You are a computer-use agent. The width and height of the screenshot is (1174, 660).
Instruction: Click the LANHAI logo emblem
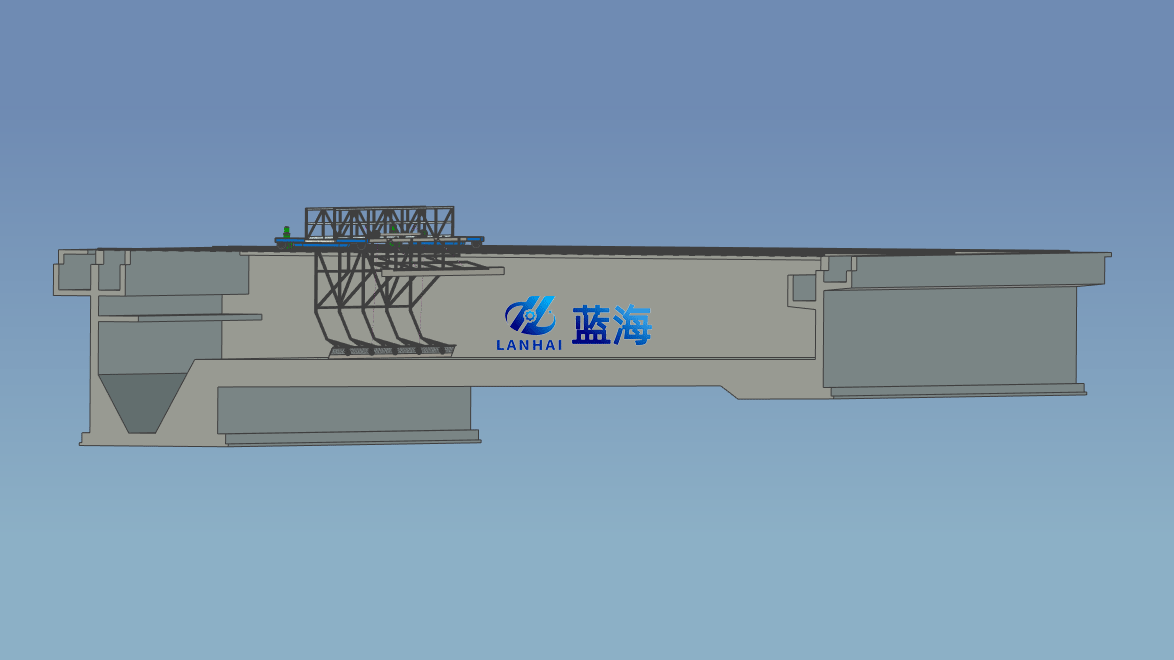point(530,317)
